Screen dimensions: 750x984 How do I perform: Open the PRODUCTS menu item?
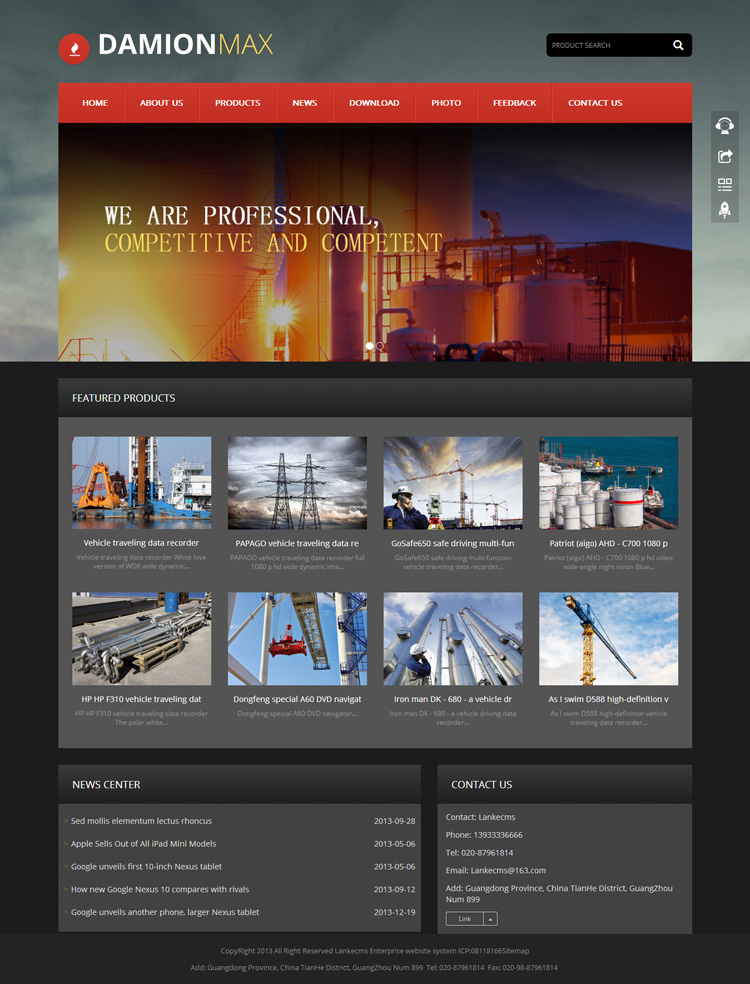point(237,103)
